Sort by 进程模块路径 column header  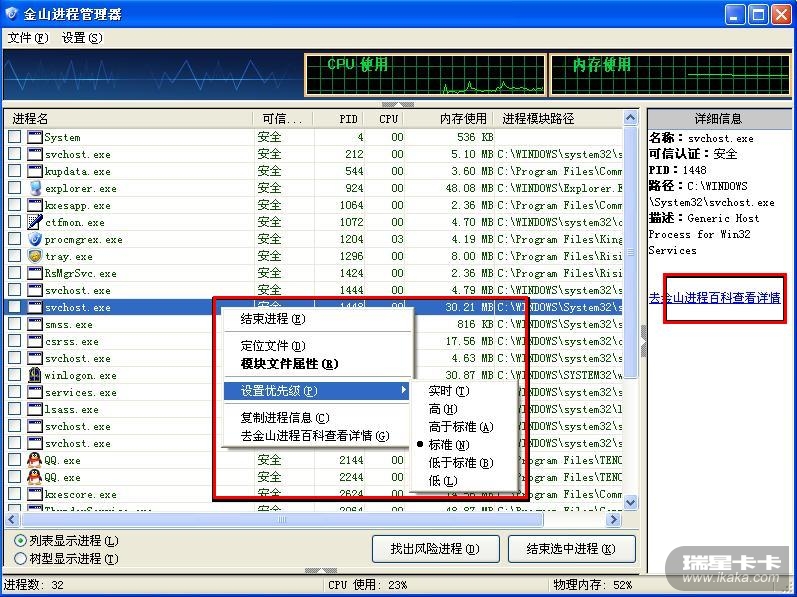pos(559,119)
